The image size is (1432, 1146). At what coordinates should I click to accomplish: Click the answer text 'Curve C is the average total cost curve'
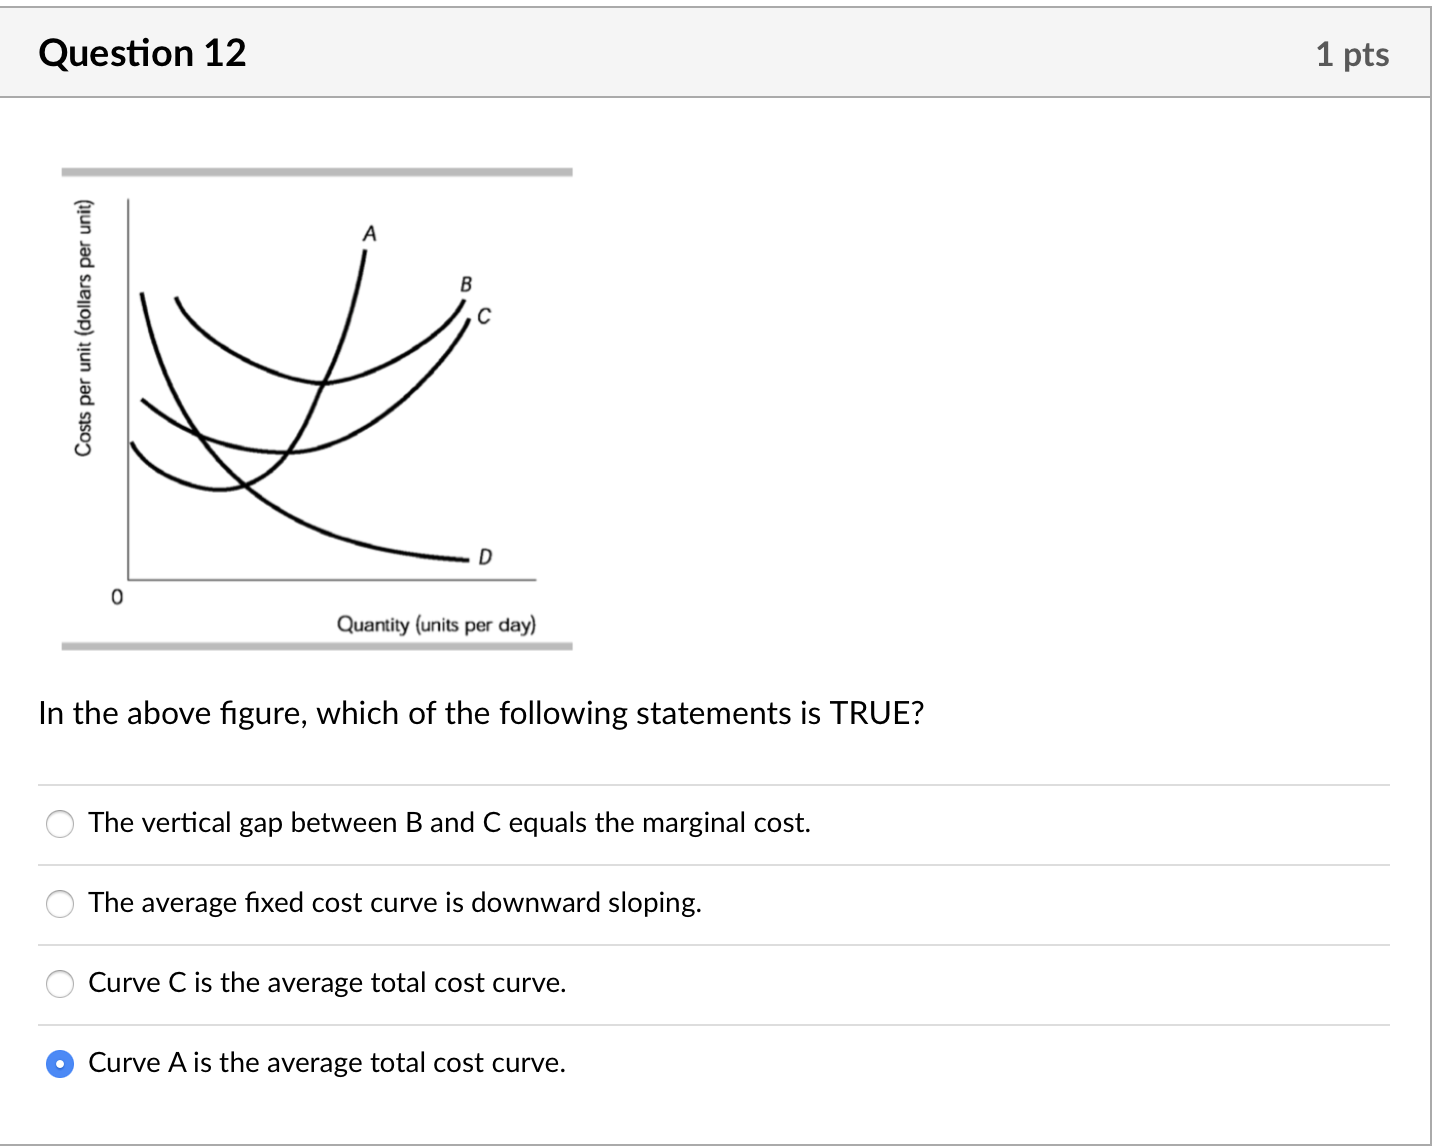[x=327, y=983]
